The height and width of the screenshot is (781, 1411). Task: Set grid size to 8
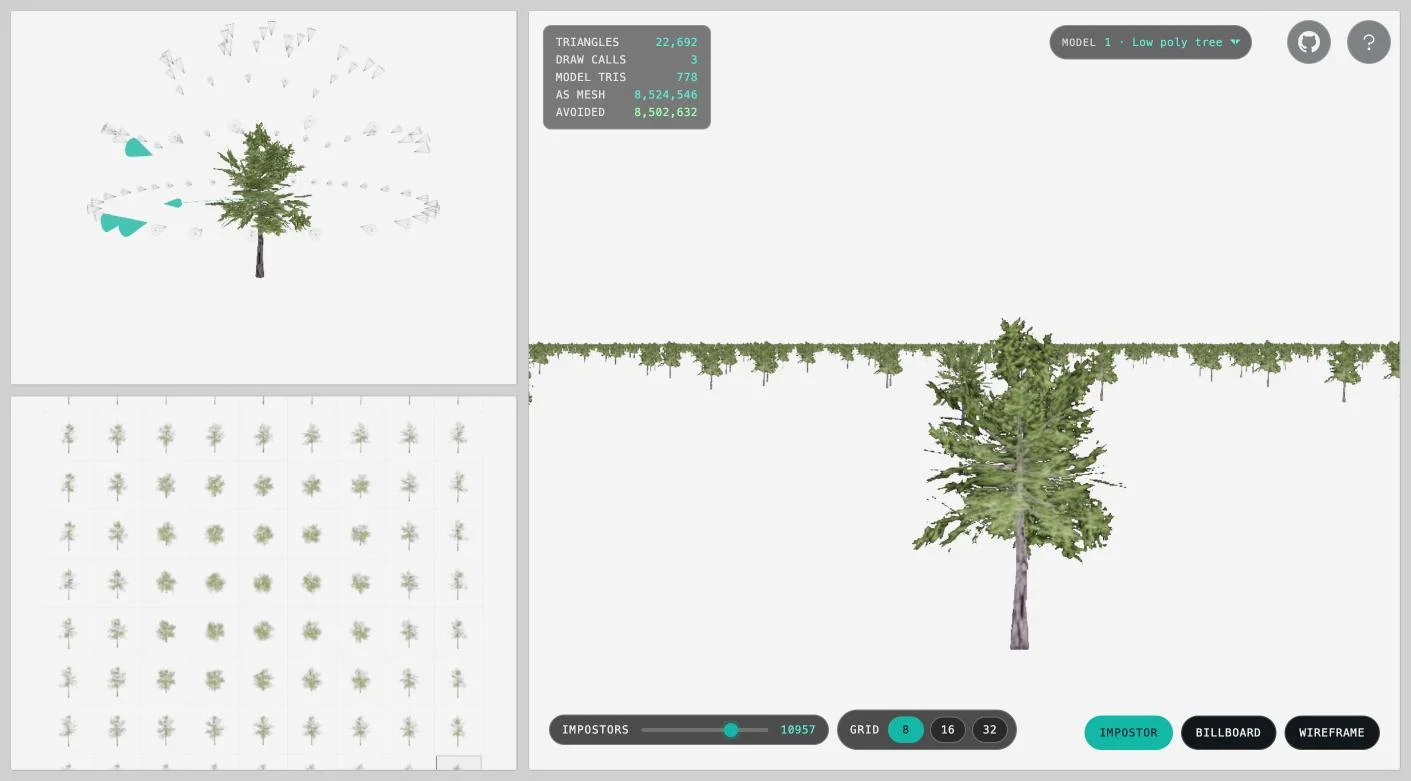[906, 730]
